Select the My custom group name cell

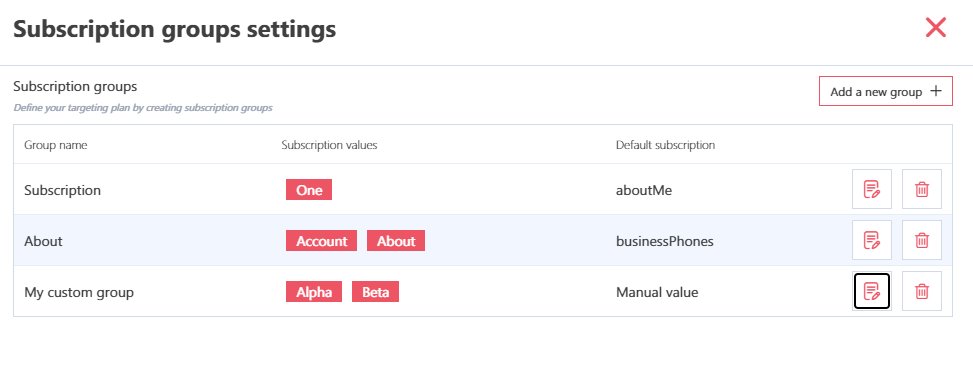click(x=79, y=292)
